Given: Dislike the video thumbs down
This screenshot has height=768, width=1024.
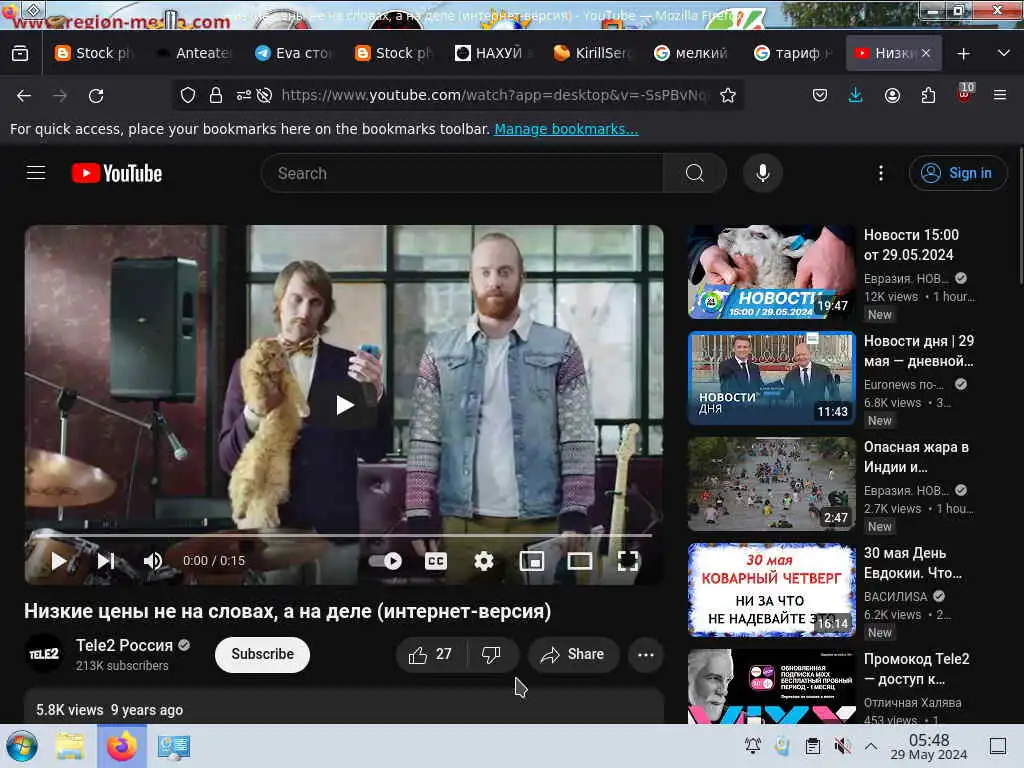Looking at the screenshot, I should 491,654.
